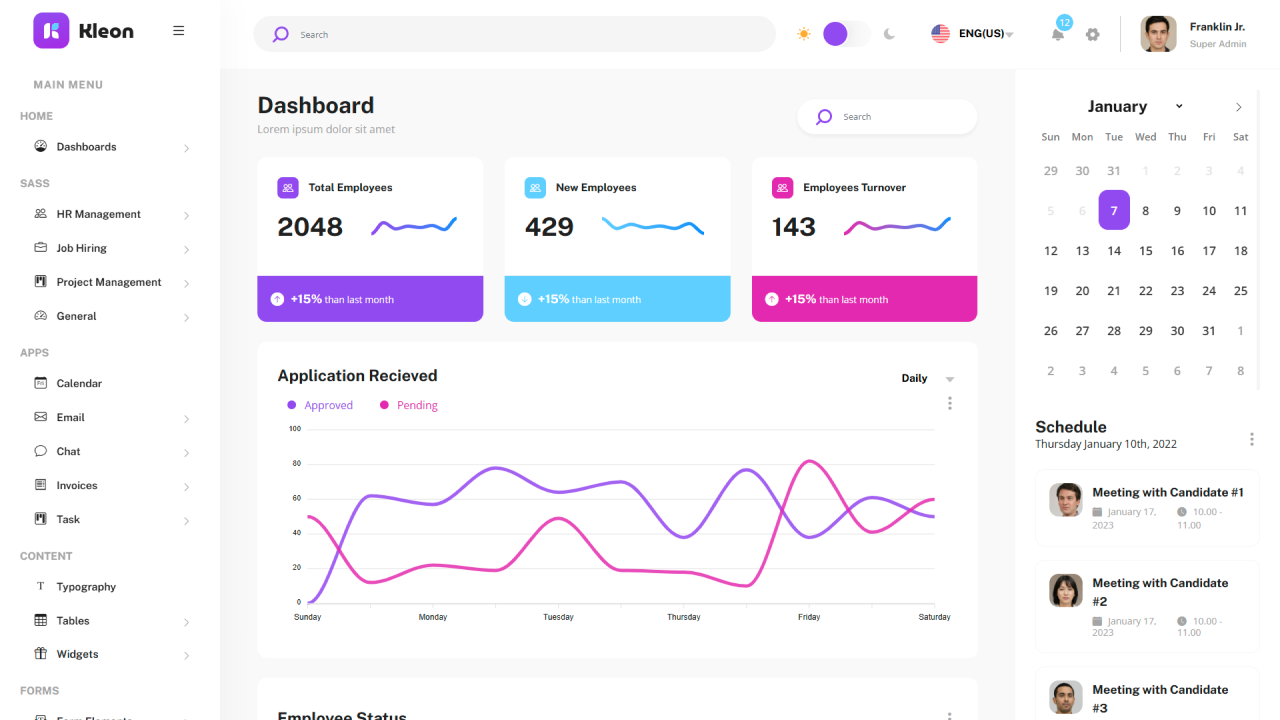
Task: Click the settings gear icon
Action: pos(1092,34)
